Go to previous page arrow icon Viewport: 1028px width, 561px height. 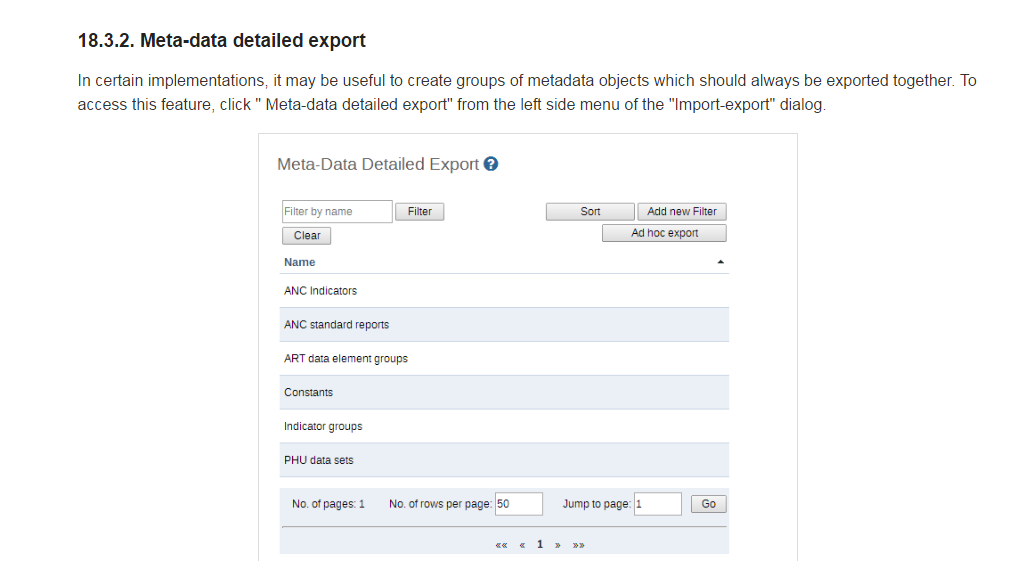pos(522,545)
